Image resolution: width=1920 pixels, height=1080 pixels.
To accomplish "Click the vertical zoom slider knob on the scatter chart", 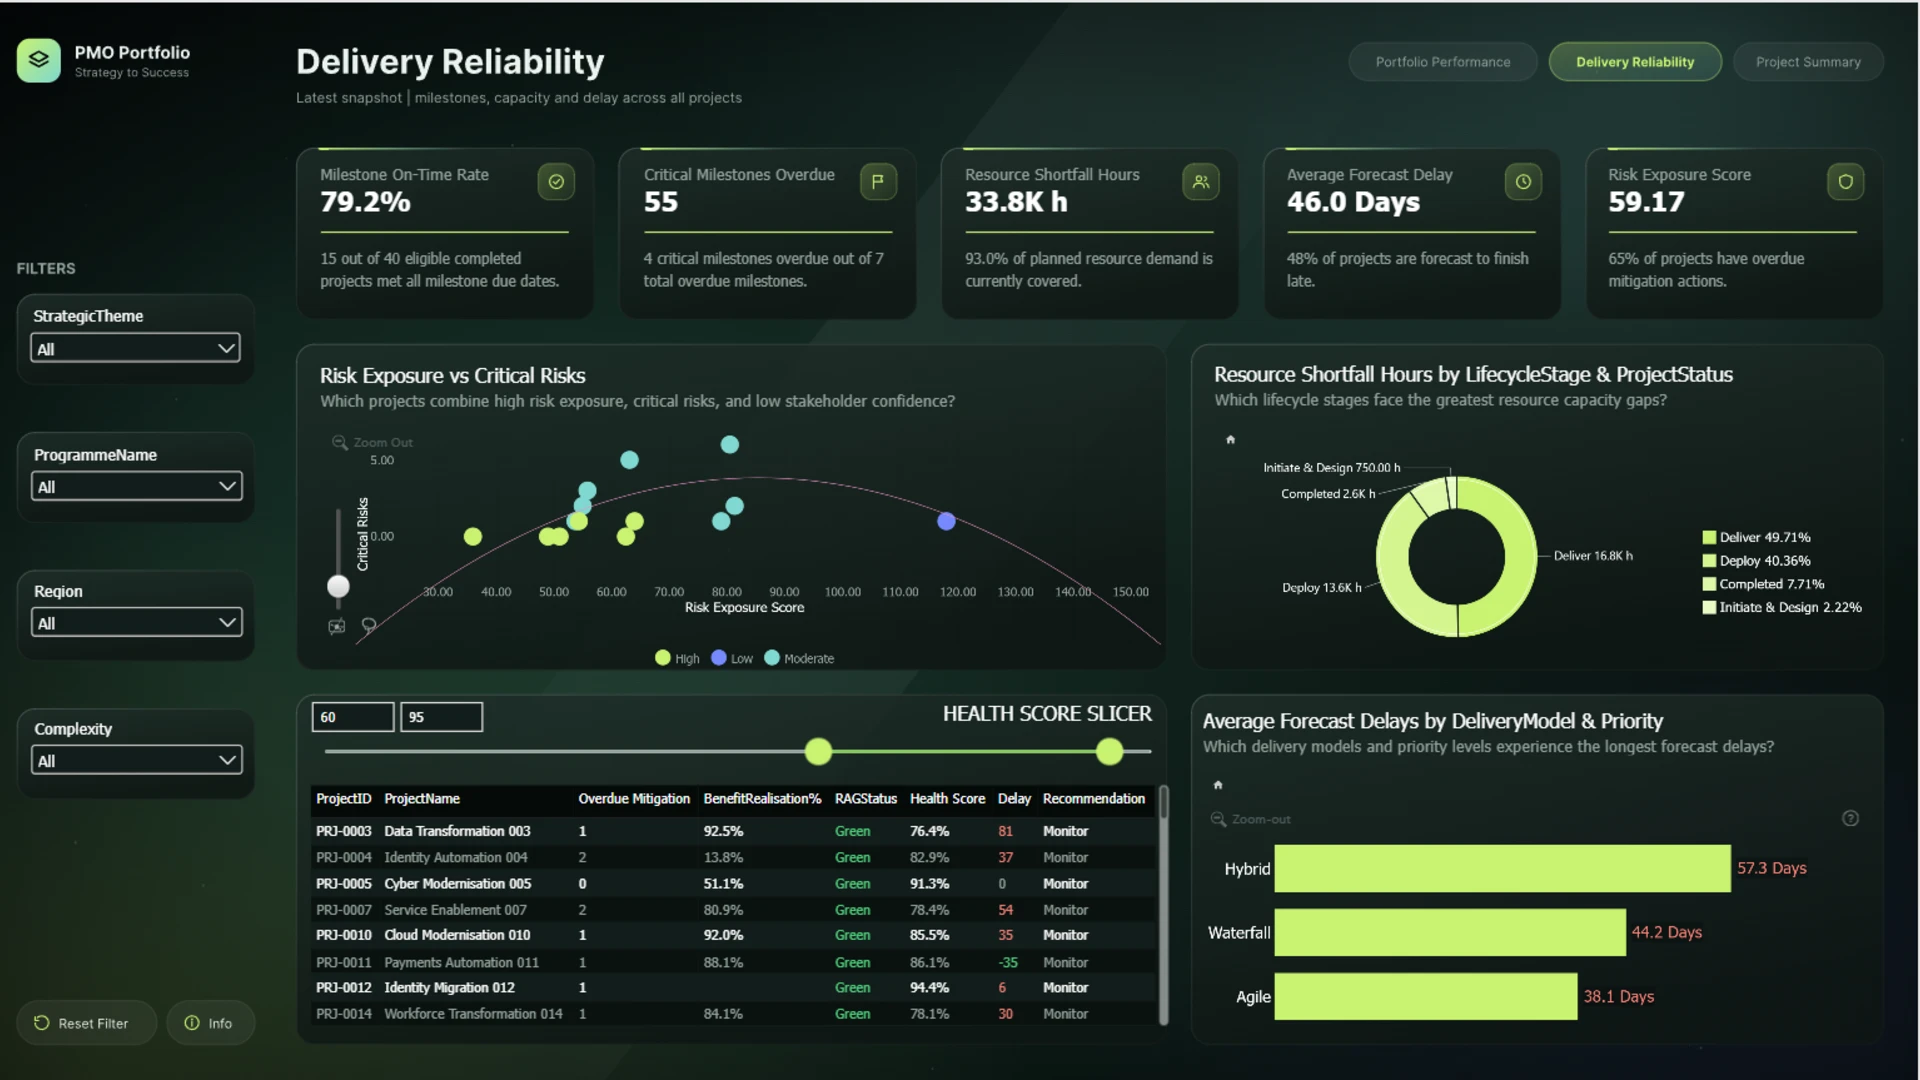I will coord(338,586).
